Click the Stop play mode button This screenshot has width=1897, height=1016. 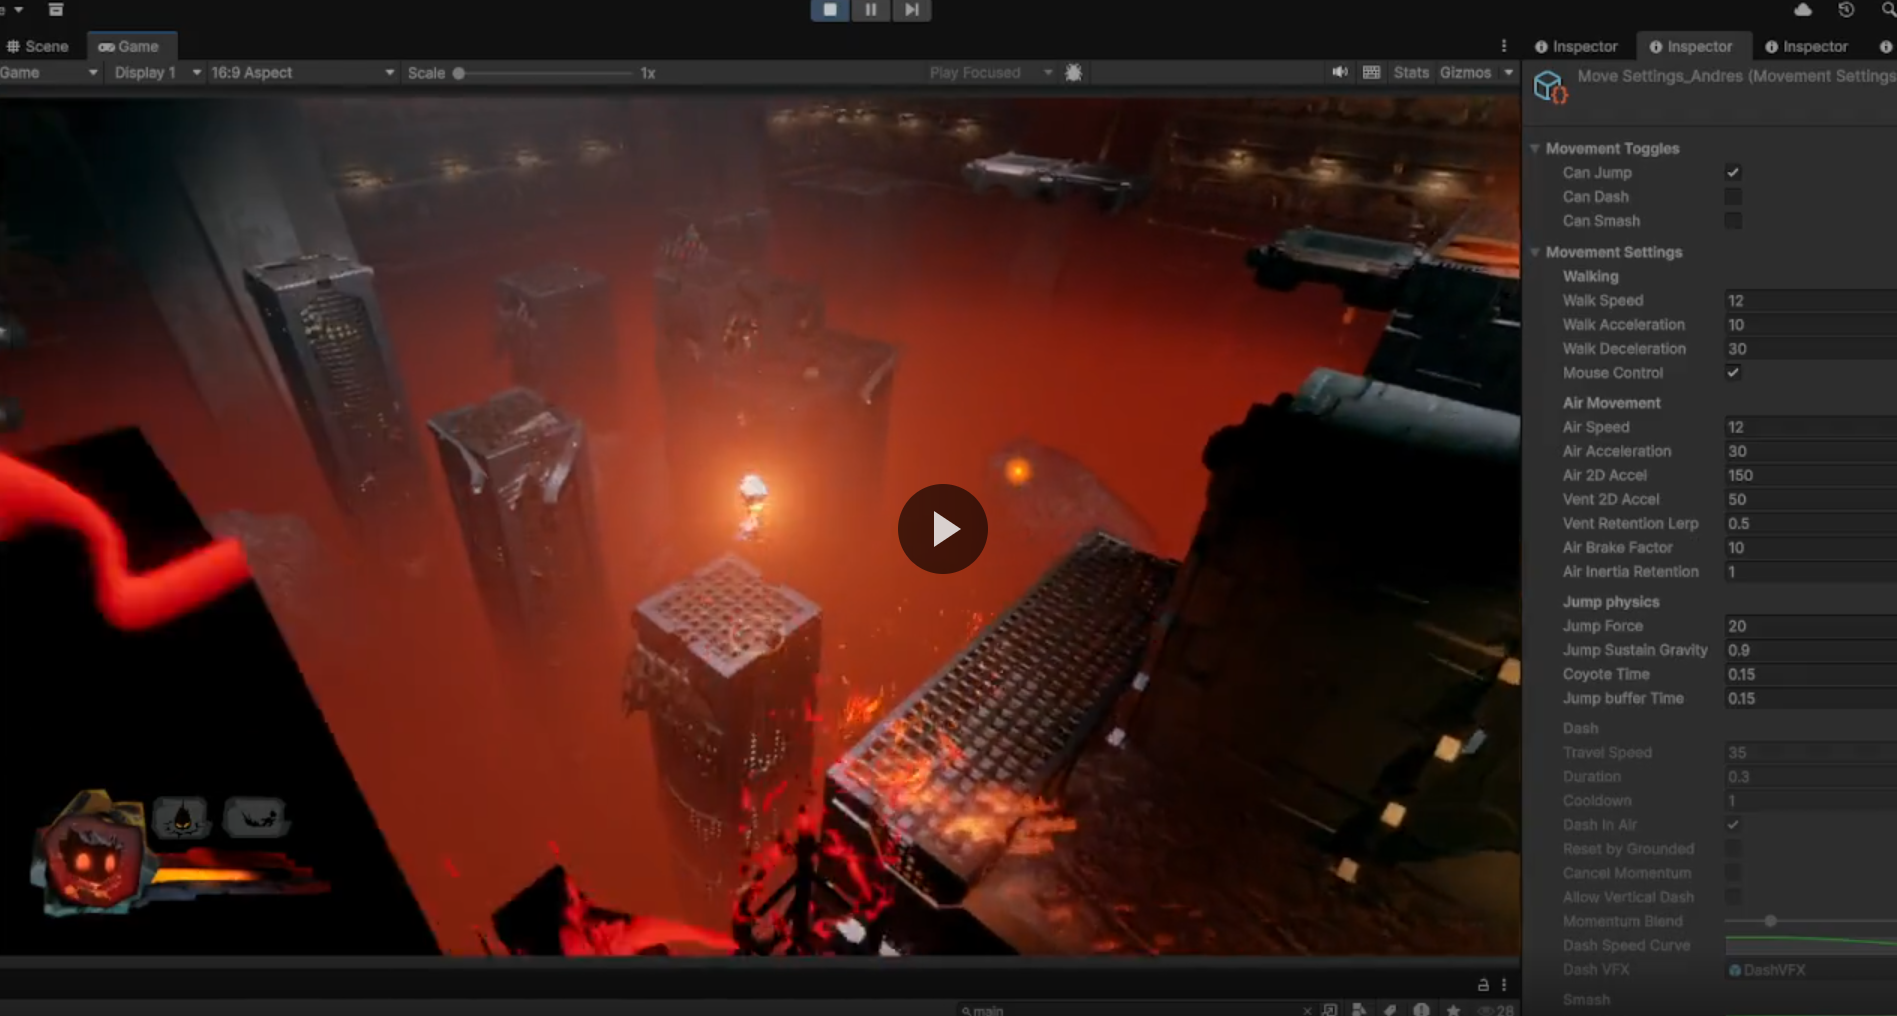[x=830, y=10]
